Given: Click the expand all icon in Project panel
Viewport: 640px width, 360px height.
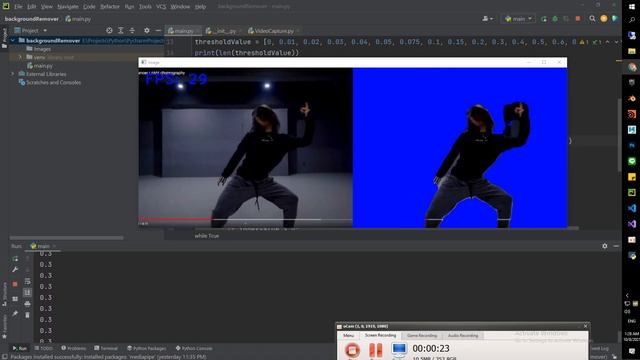Looking at the screenshot, I should [120, 31].
